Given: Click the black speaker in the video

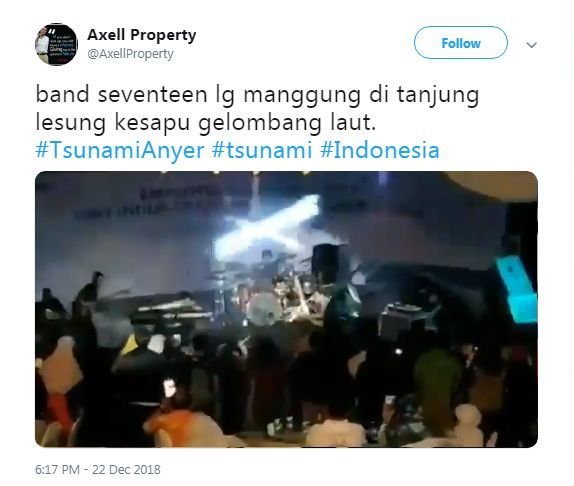Looking at the screenshot, I should point(327,263).
